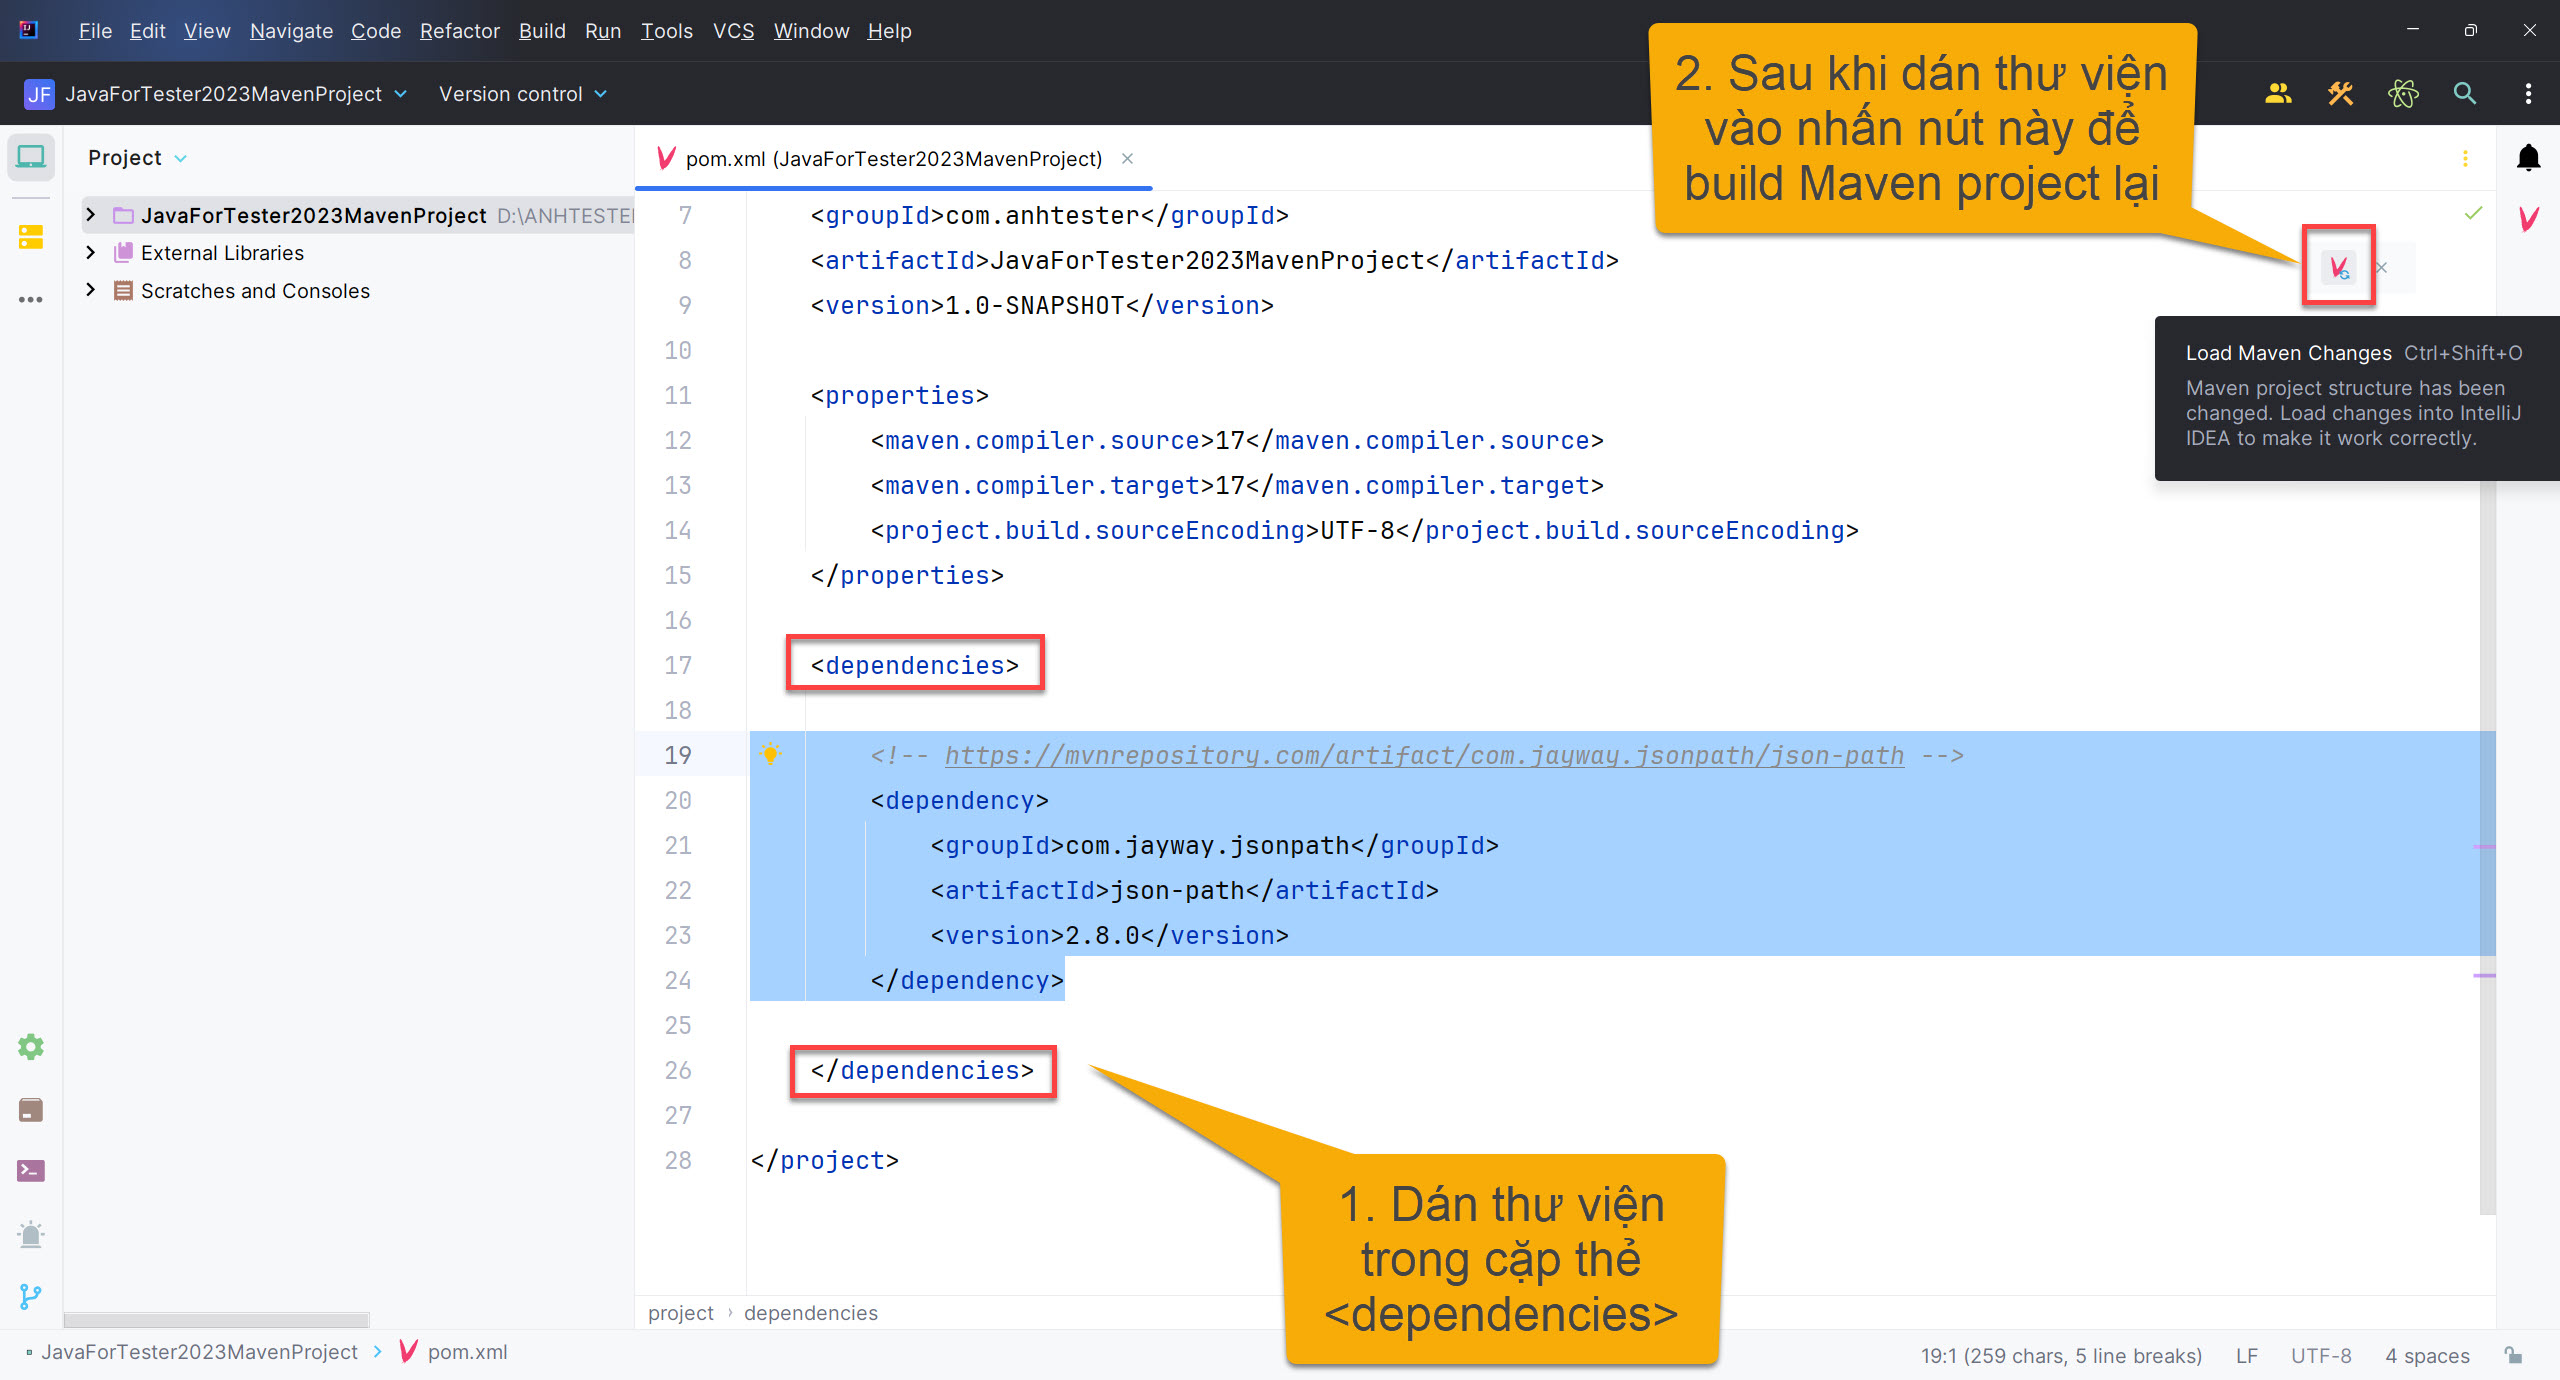Click the json-path artifactId text line

click(1184, 890)
